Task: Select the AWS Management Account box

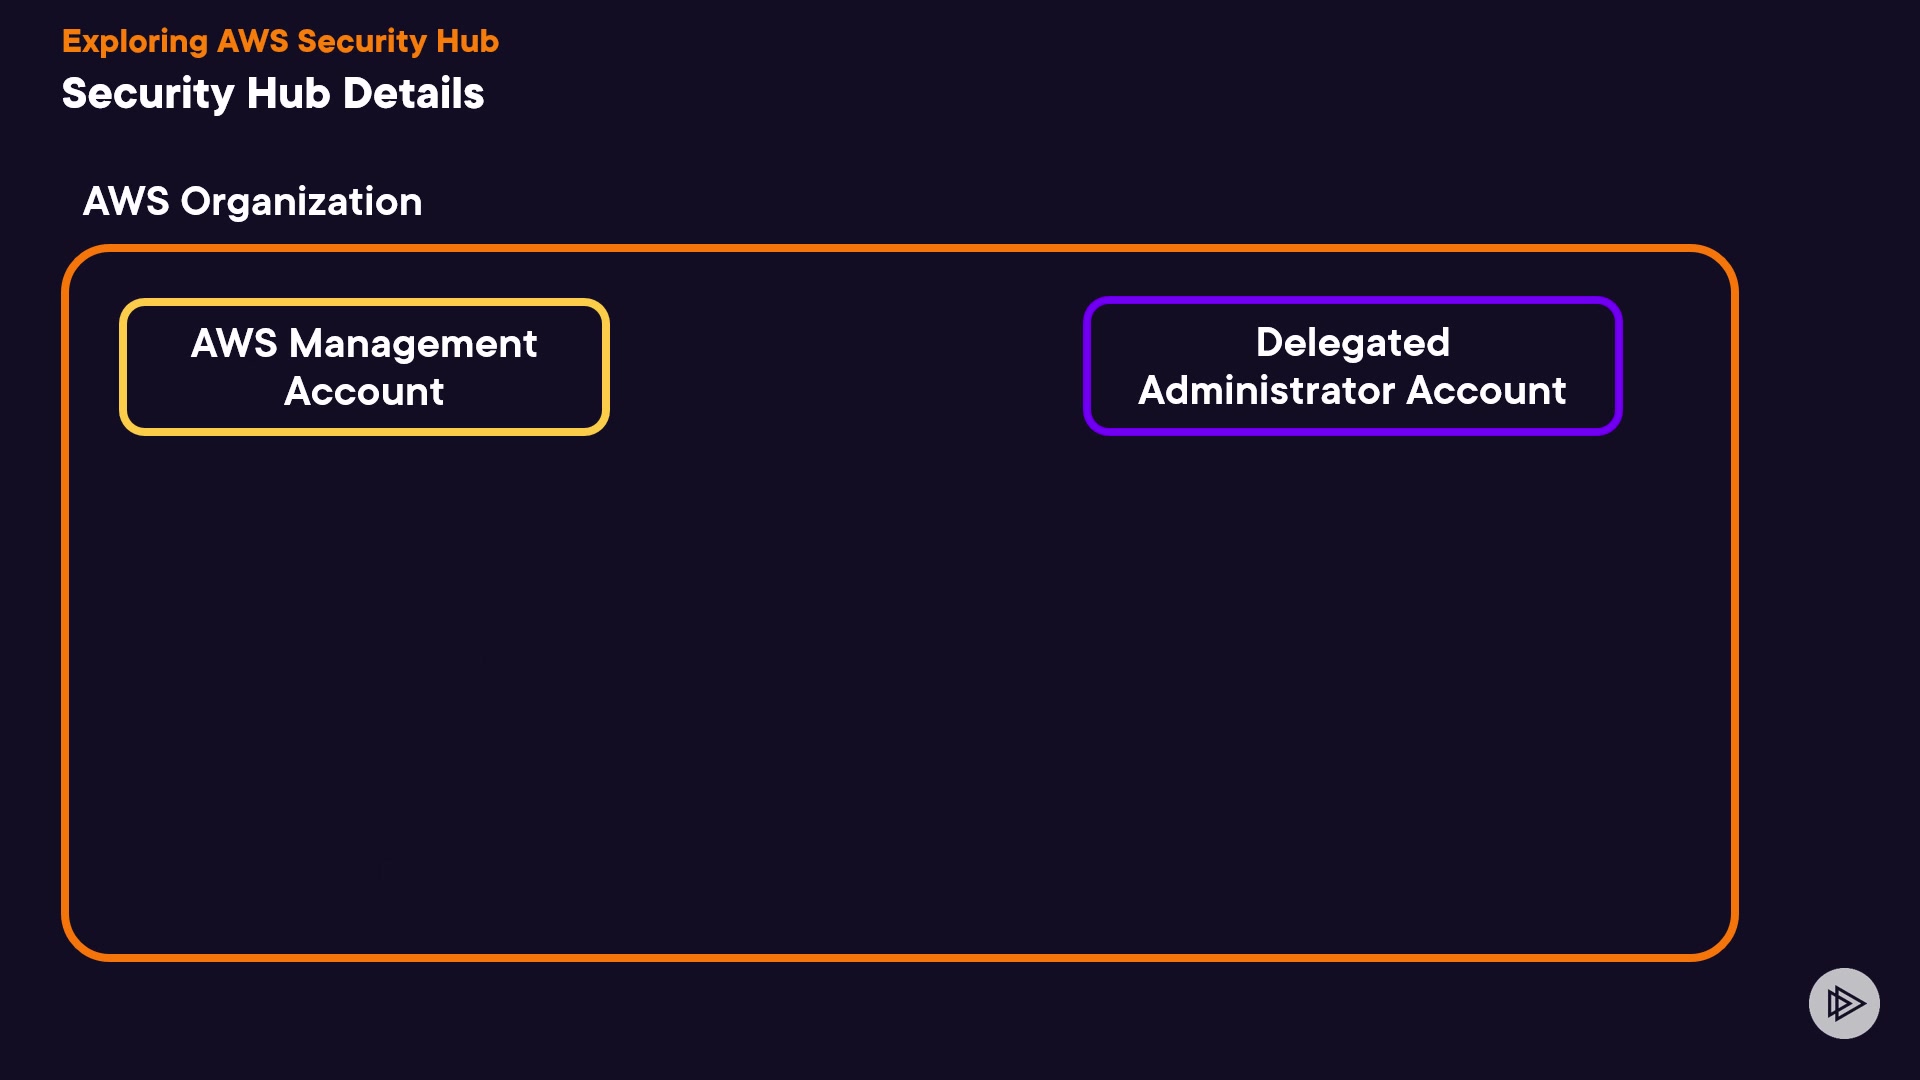Action: point(364,367)
